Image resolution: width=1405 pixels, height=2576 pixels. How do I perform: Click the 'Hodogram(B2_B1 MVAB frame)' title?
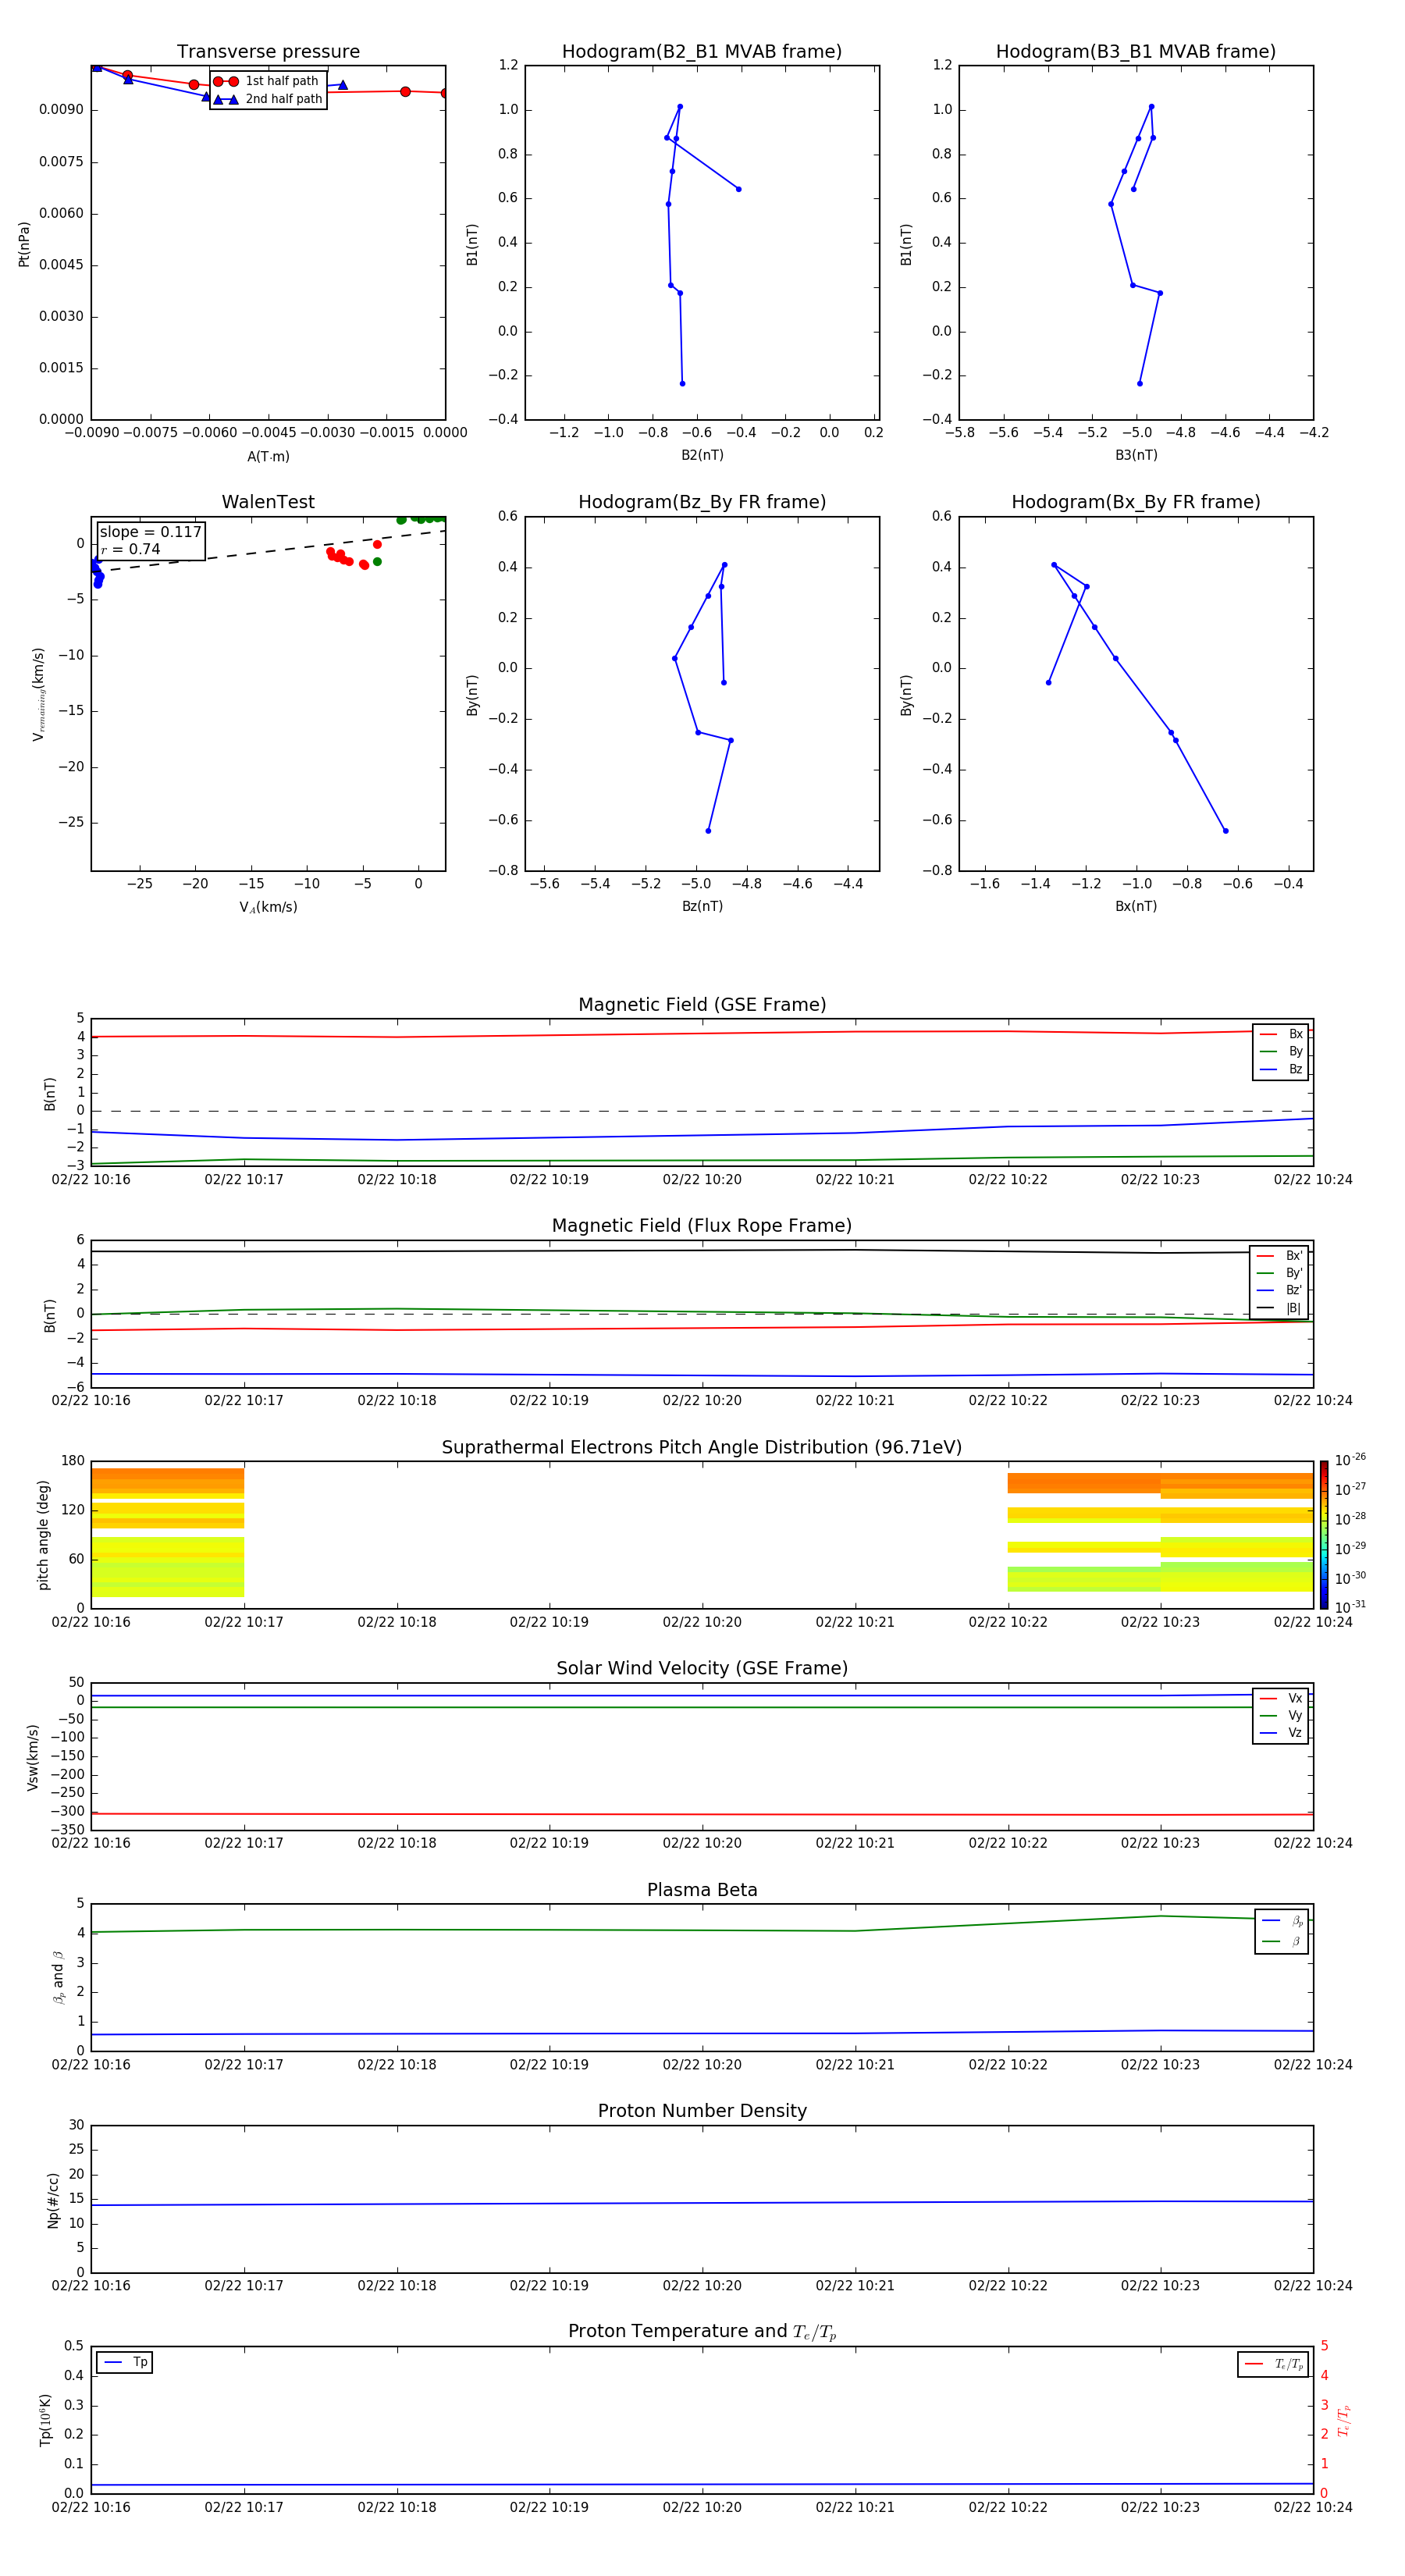pos(702,52)
